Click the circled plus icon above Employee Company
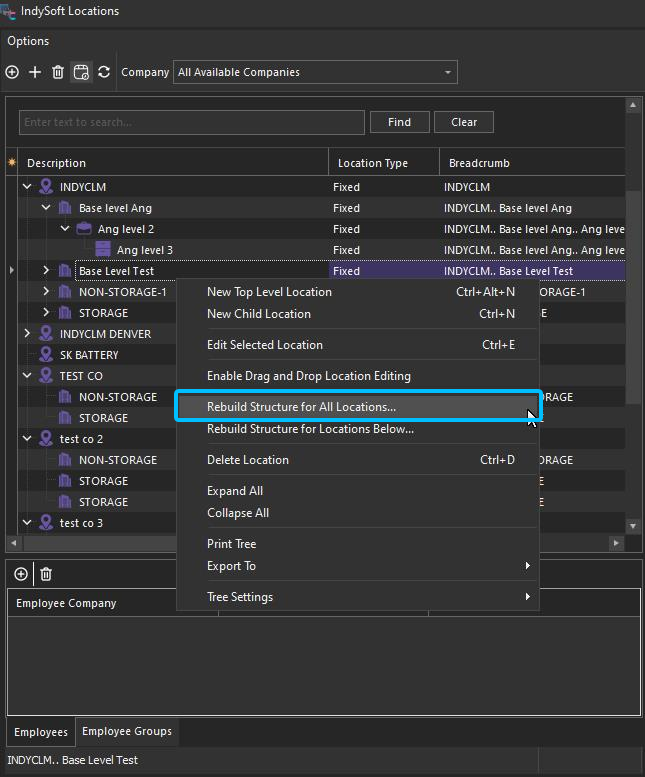The image size is (645, 777). pyautogui.click(x=21, y=574)
